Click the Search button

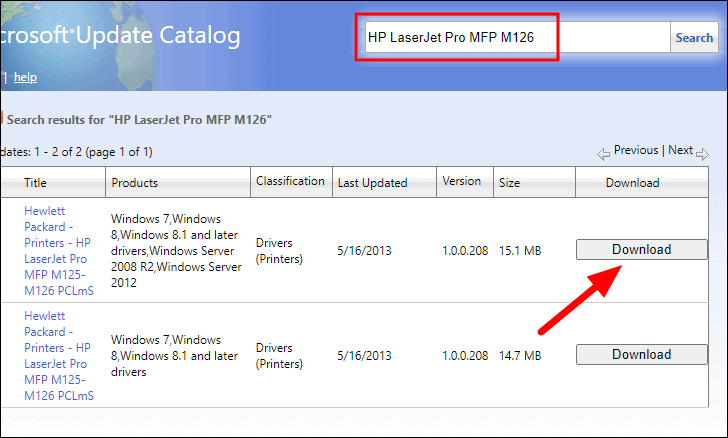pyautogui.click(x=694, y=38)
